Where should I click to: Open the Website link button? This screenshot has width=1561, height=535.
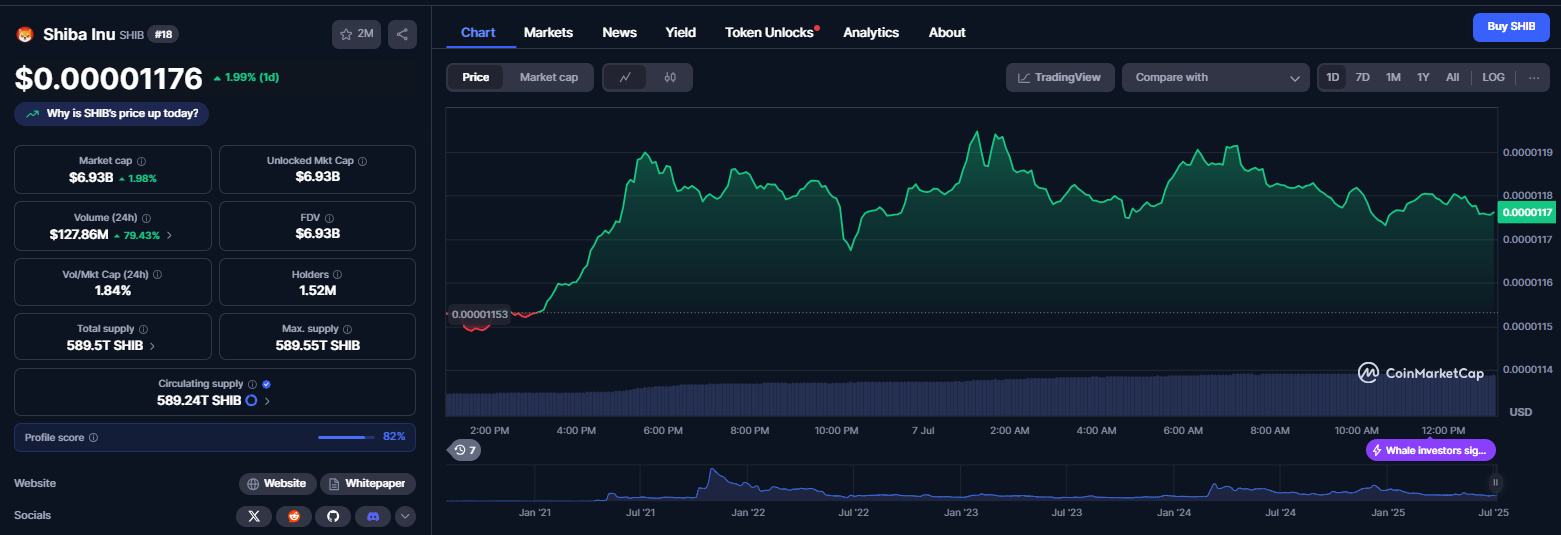(277, 483)
